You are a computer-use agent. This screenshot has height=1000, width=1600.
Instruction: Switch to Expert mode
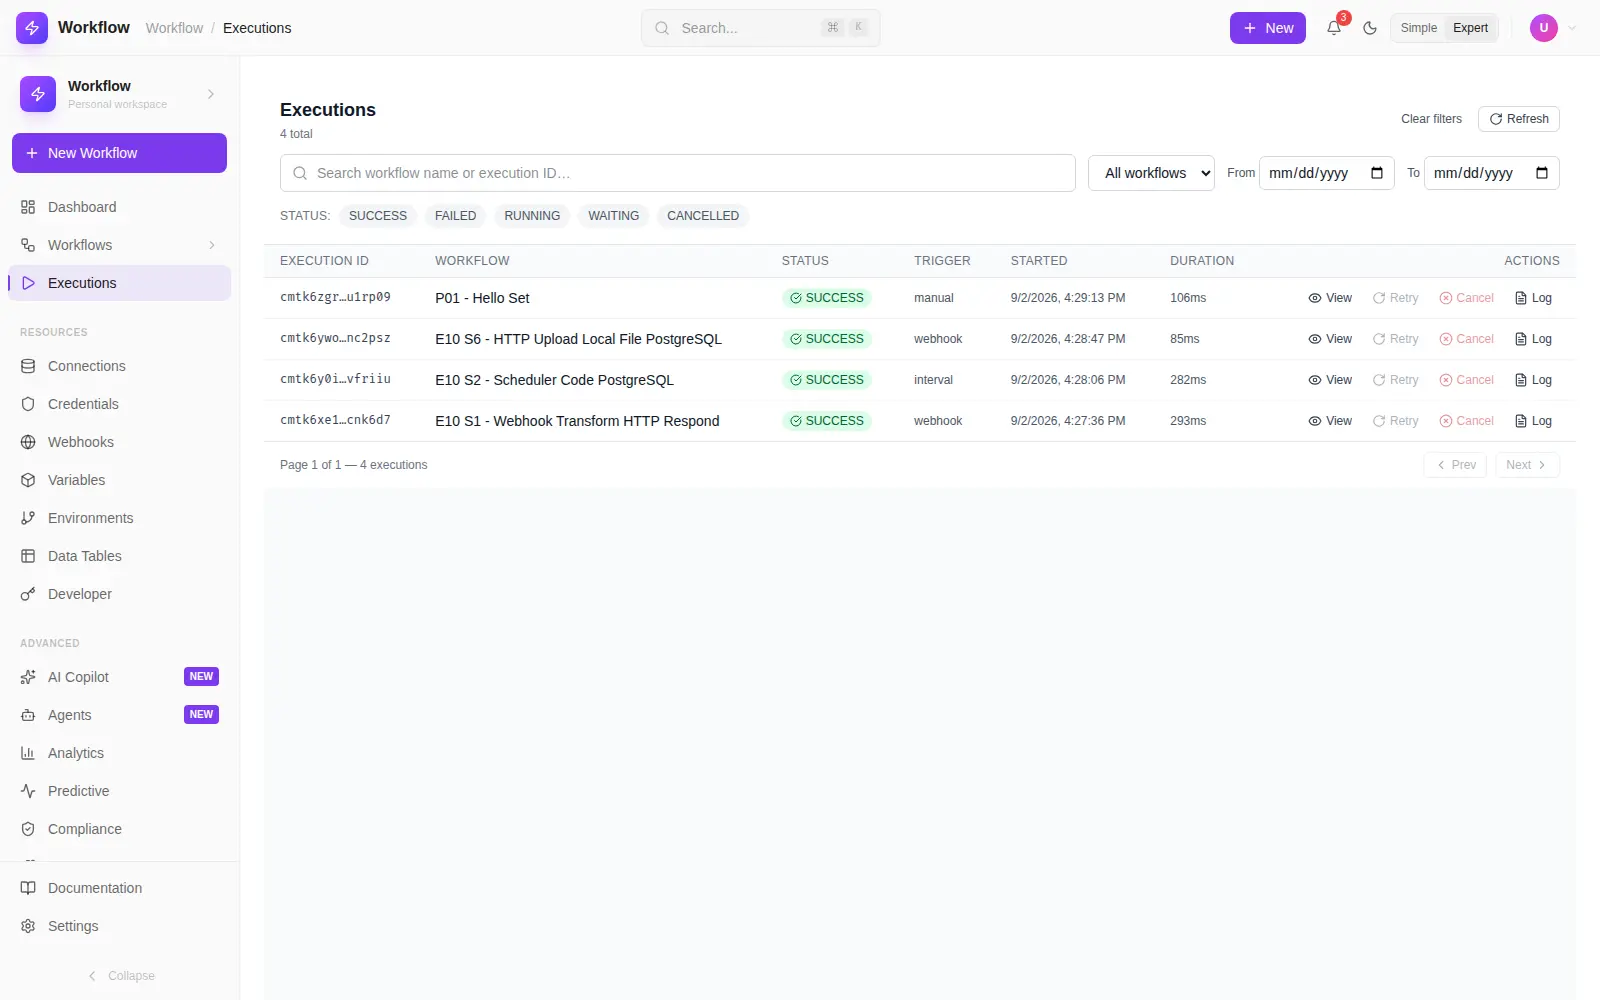click(x=1470, y=28)
